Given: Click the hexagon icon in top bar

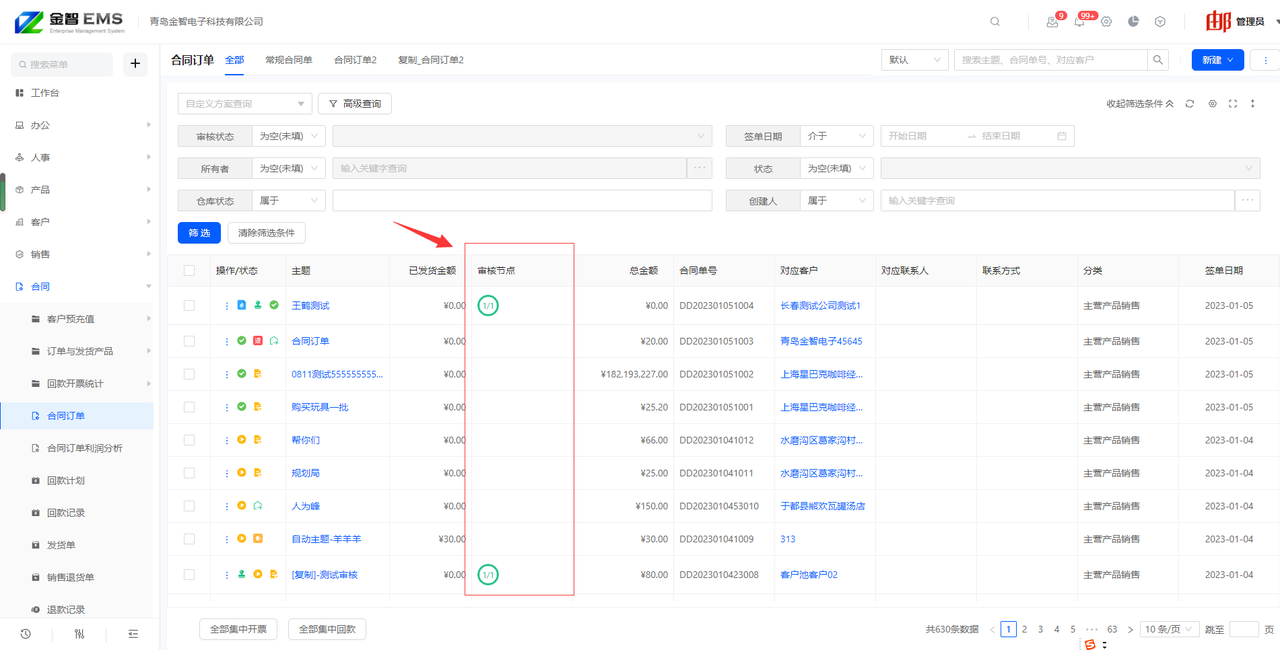Looking at the screenshot, I should [x=1160, y=21].
